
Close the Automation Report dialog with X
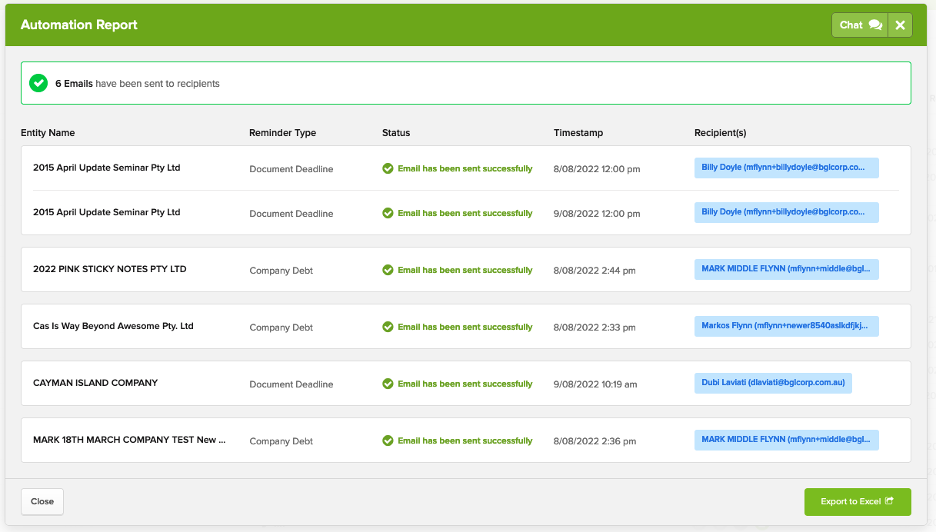(x=900, y=25)
